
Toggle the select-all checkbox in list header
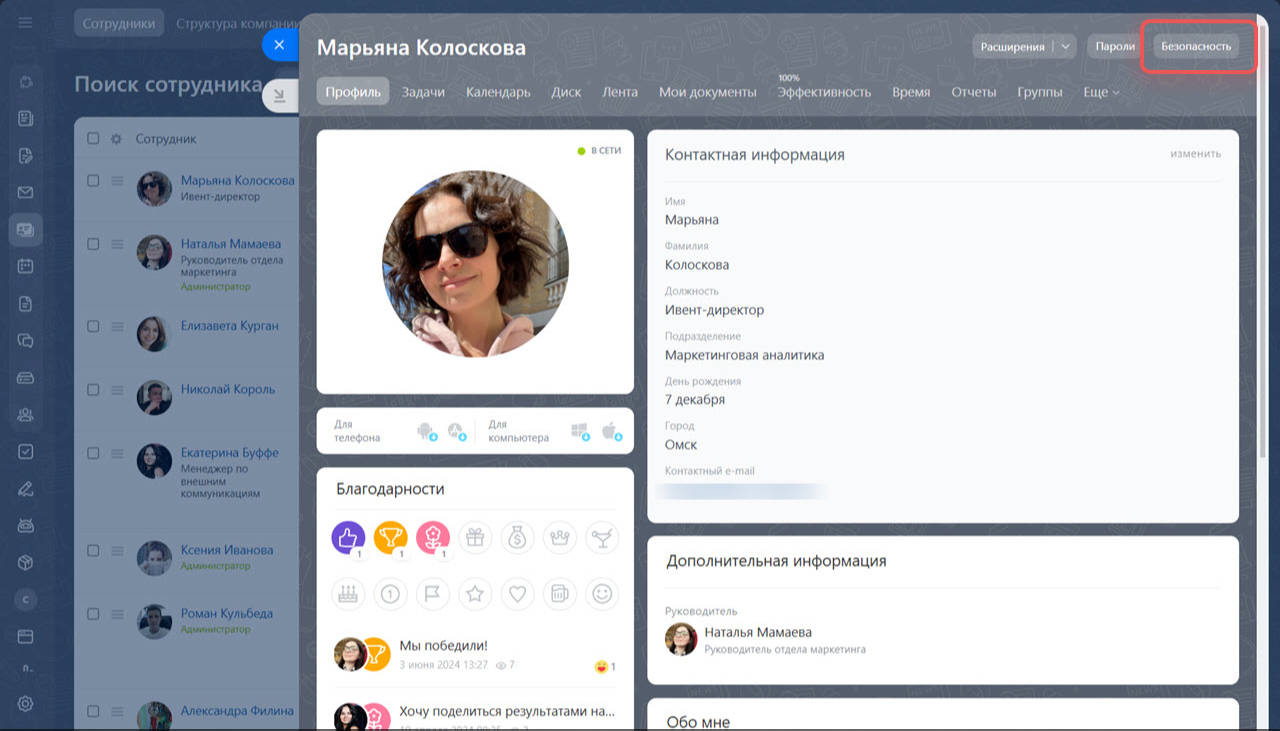pyautogui.click(x=93, y=139)
